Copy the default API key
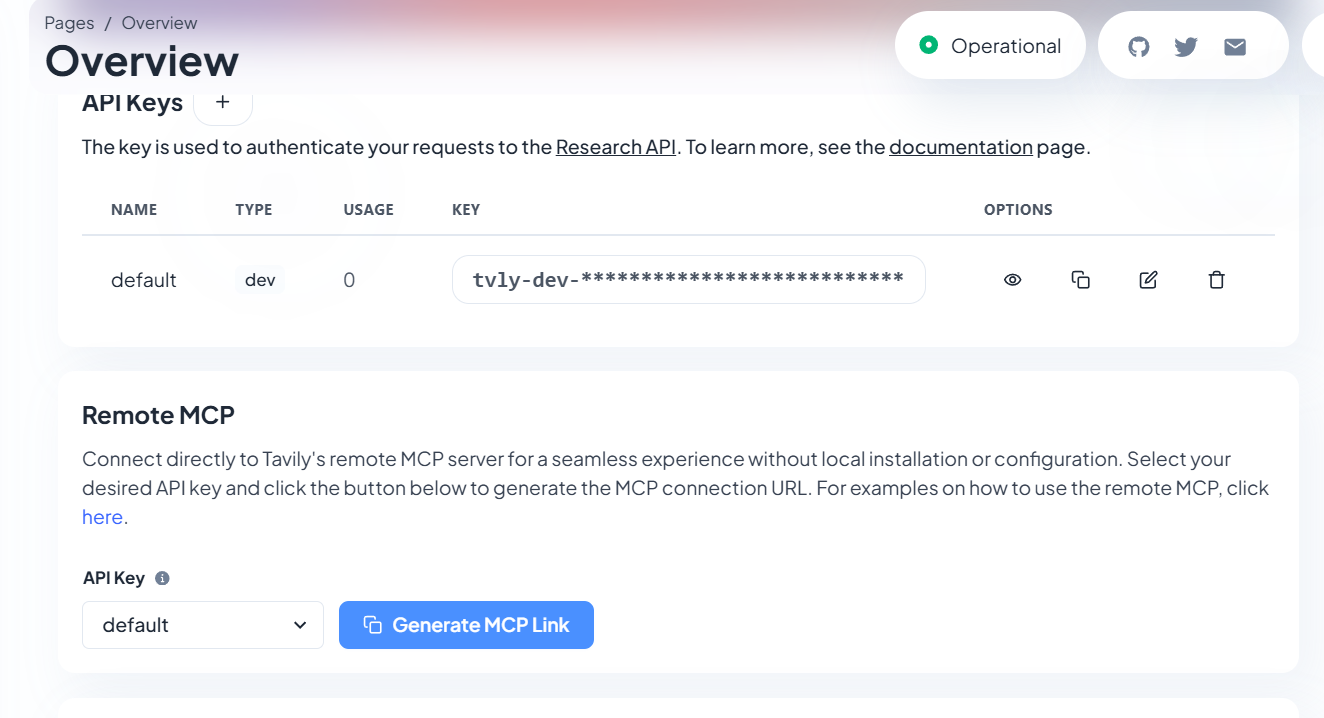The height and width of the screenshot is (718, 1324). click(1080, 280)
